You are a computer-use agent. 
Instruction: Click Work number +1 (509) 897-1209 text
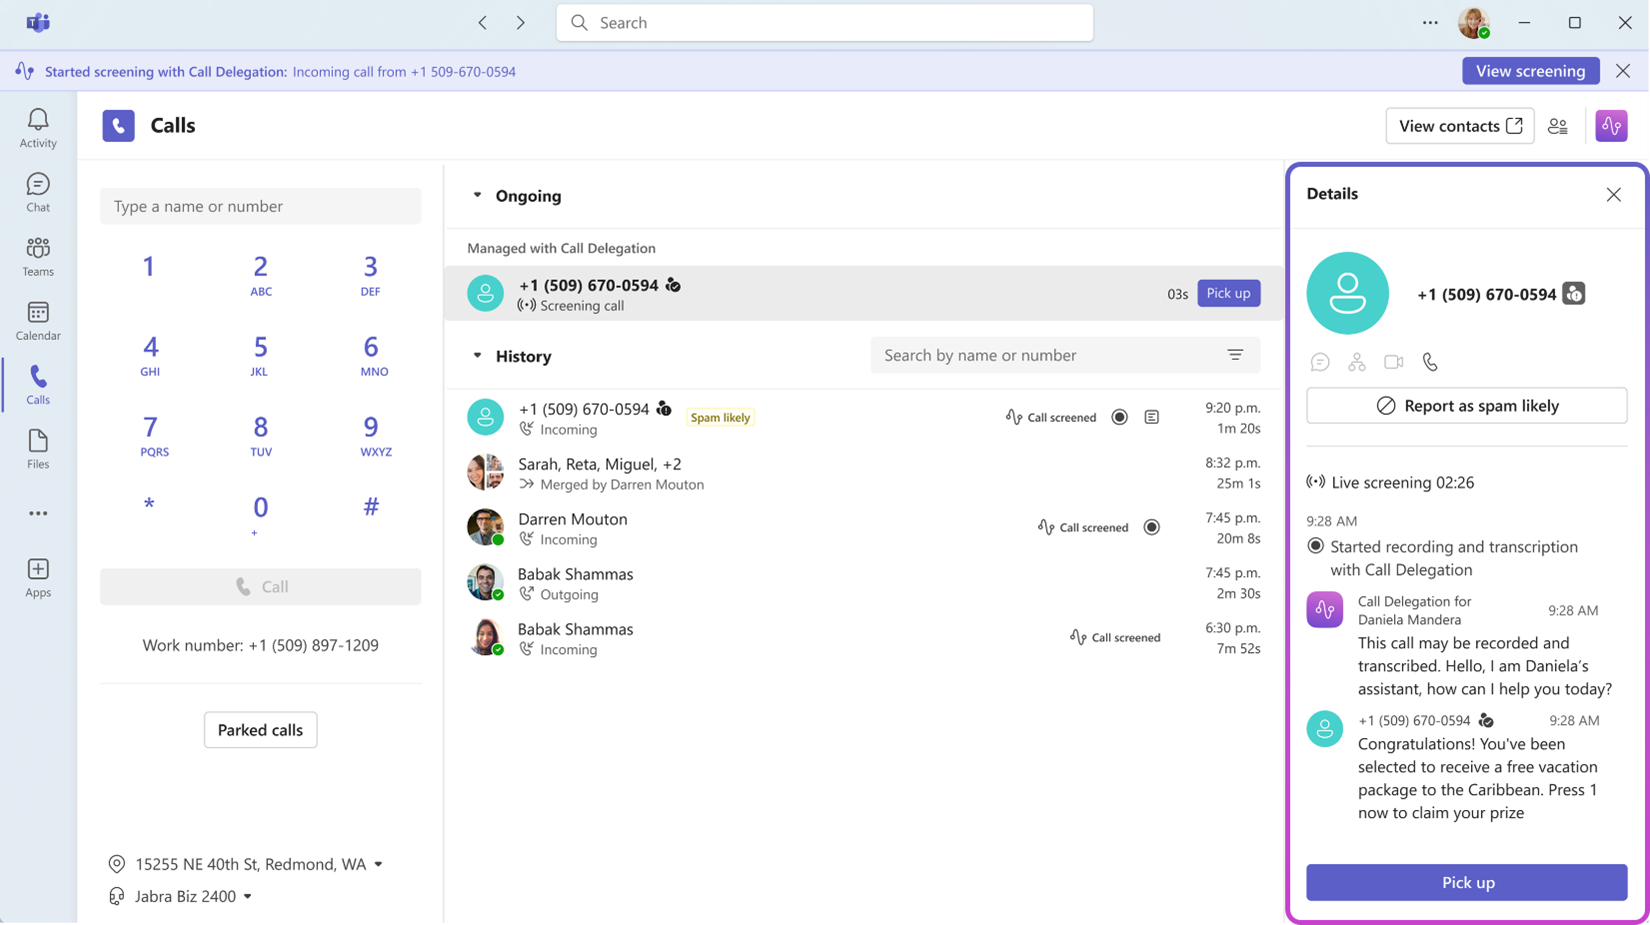[x=260, y=645]
